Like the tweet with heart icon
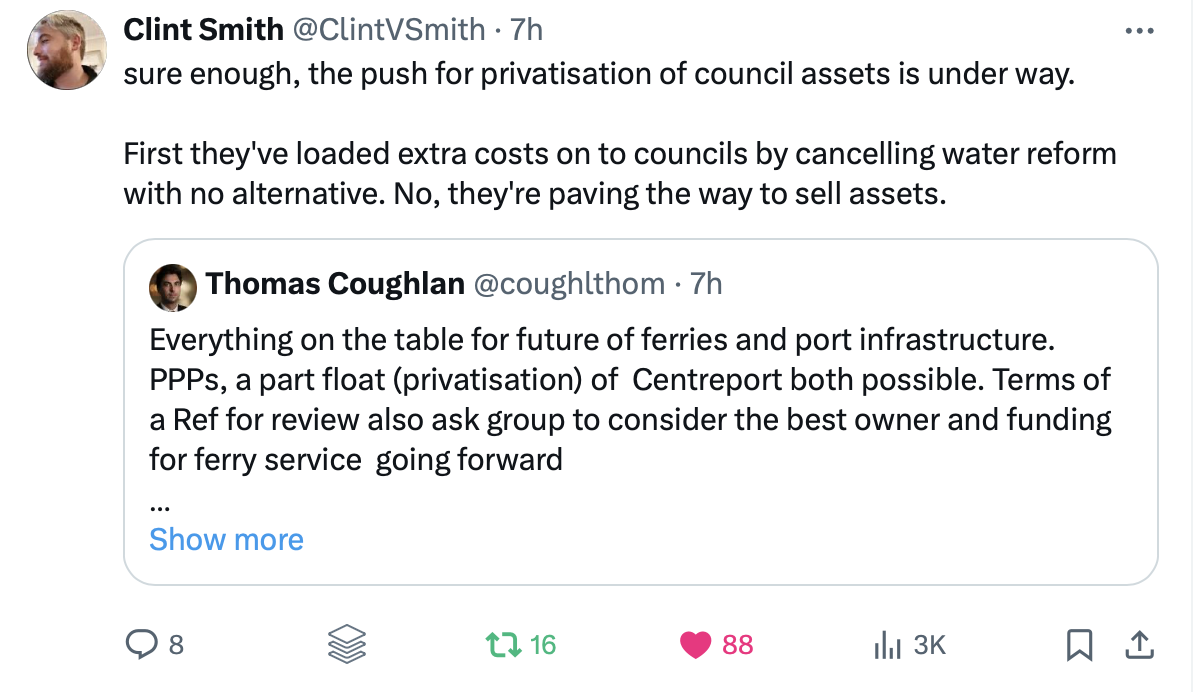Screen dimensions: 1200x692 pos(695,645)
